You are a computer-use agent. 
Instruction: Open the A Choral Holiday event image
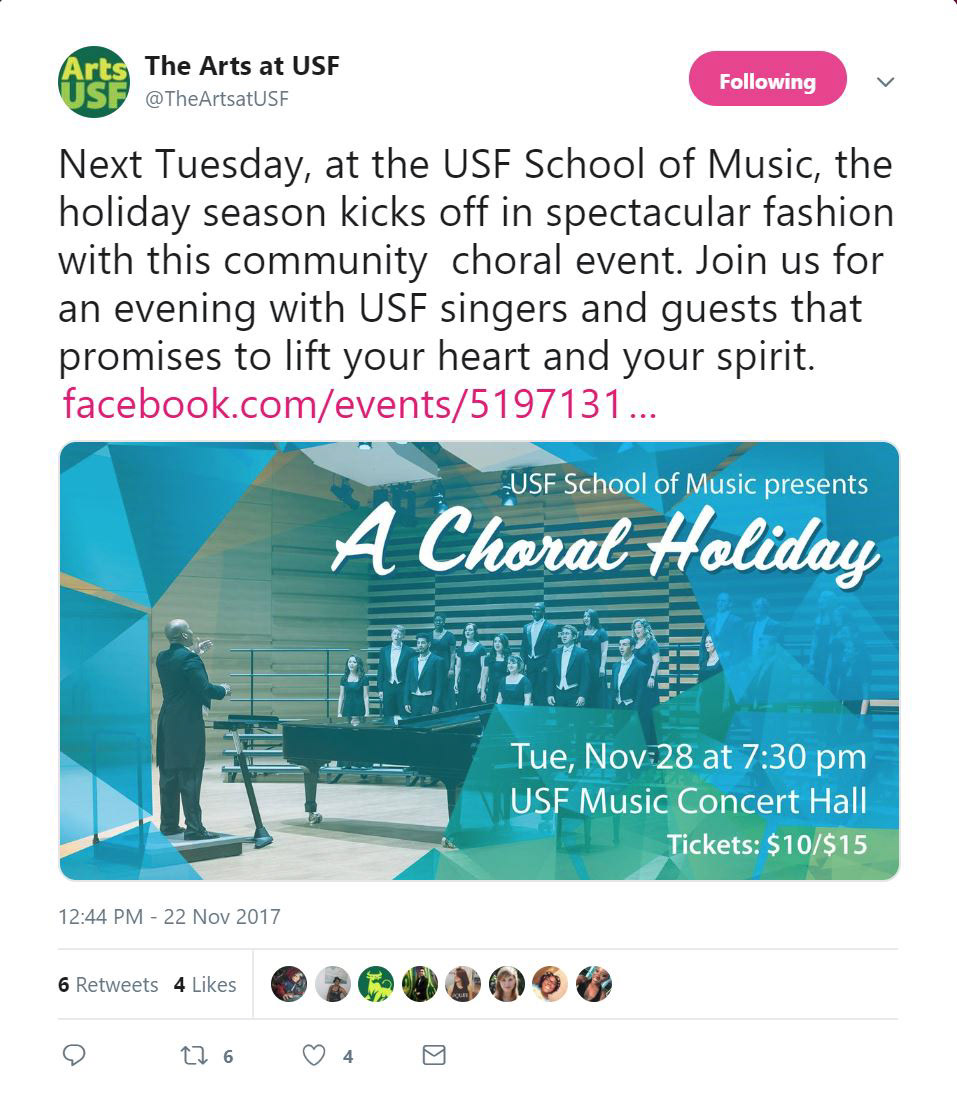tap(479, 660)
